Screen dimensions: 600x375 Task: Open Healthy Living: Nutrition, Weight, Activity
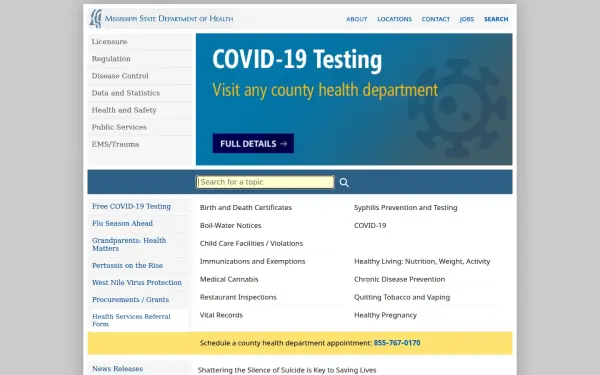point(422,261)
